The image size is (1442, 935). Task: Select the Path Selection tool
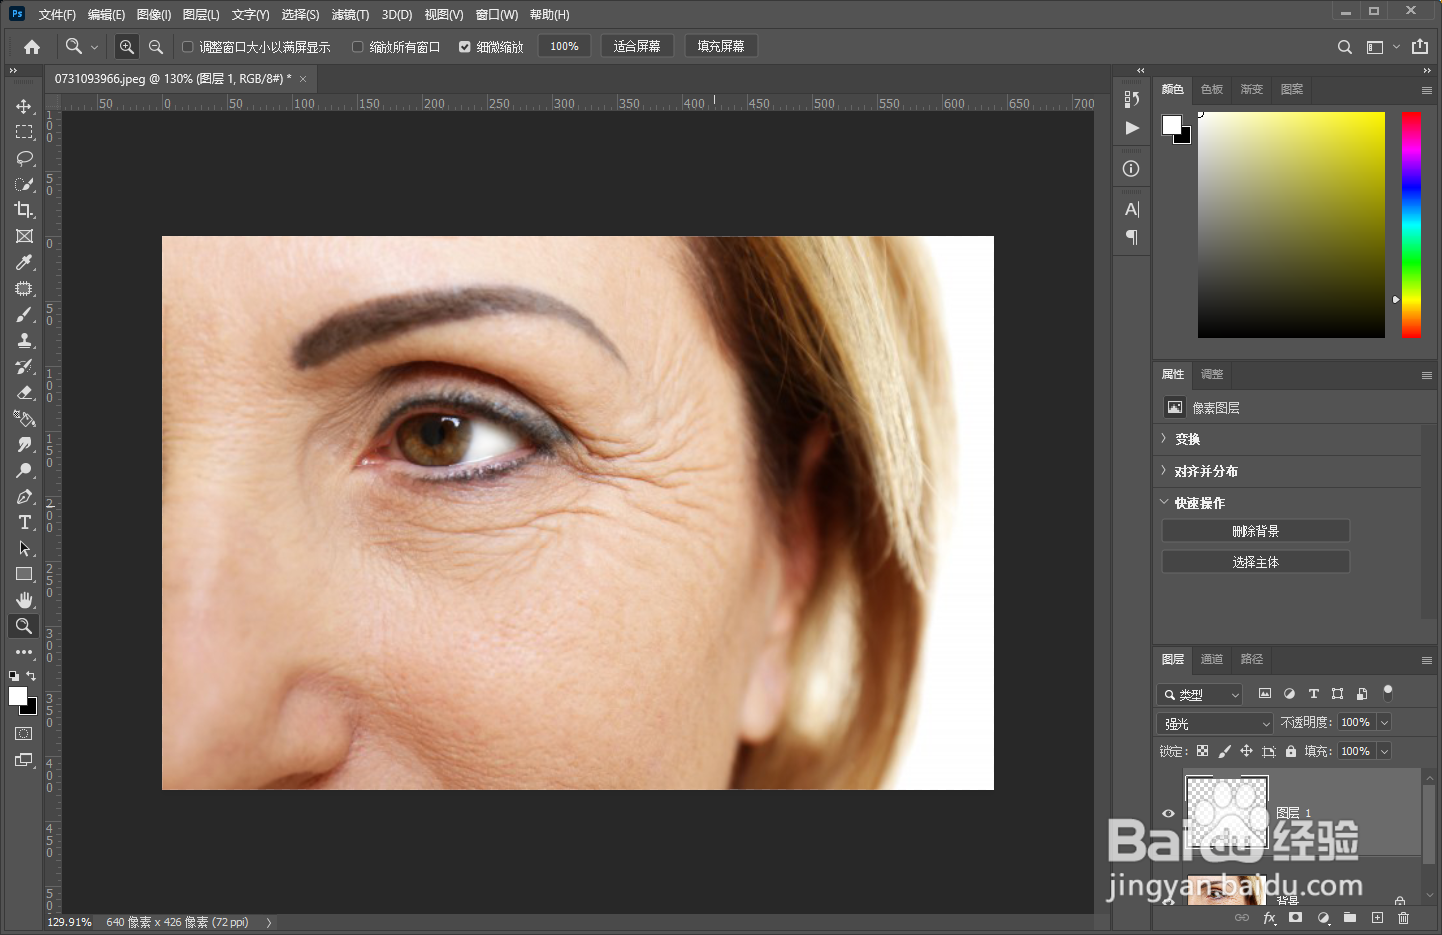pos(24,548)
